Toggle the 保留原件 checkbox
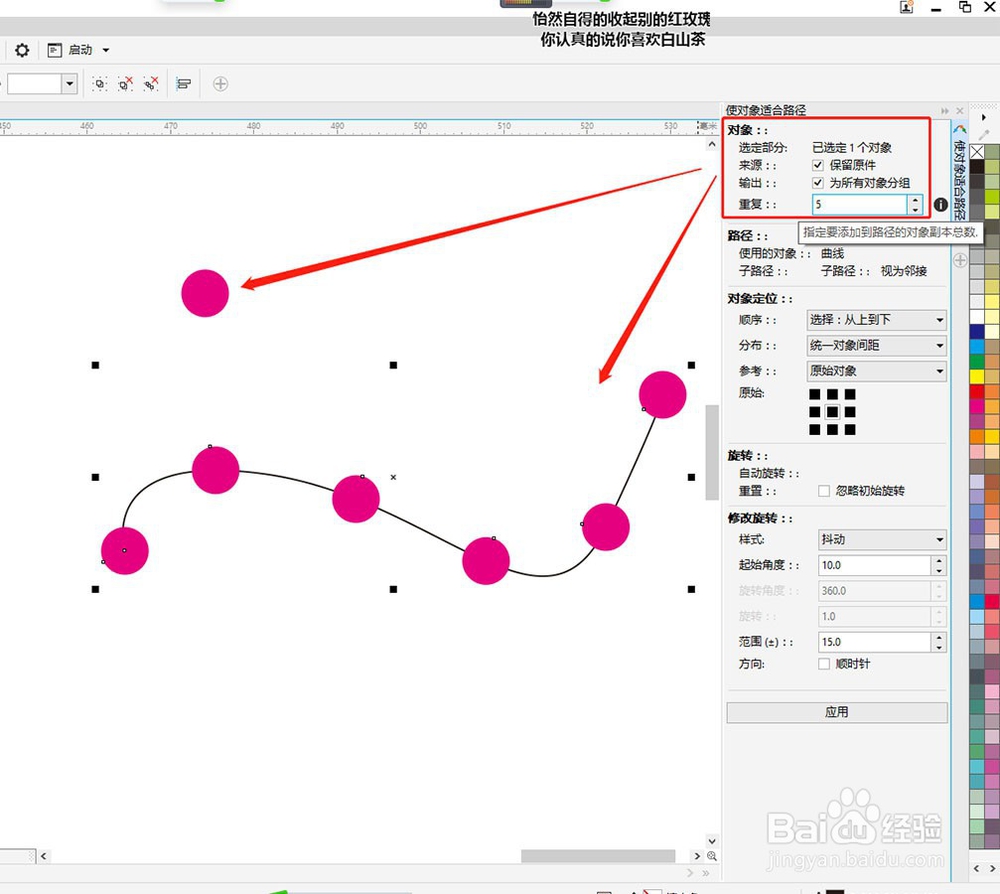 click(818, 165)
